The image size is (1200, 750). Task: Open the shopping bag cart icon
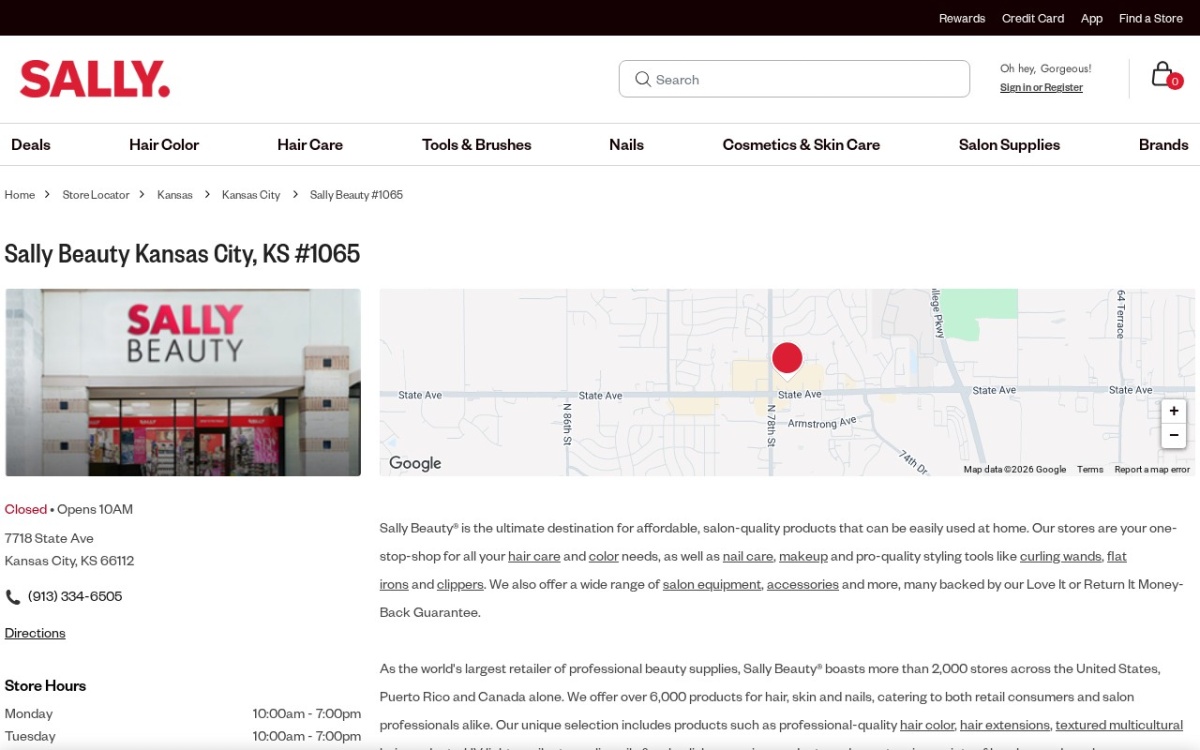[1166, 75]
